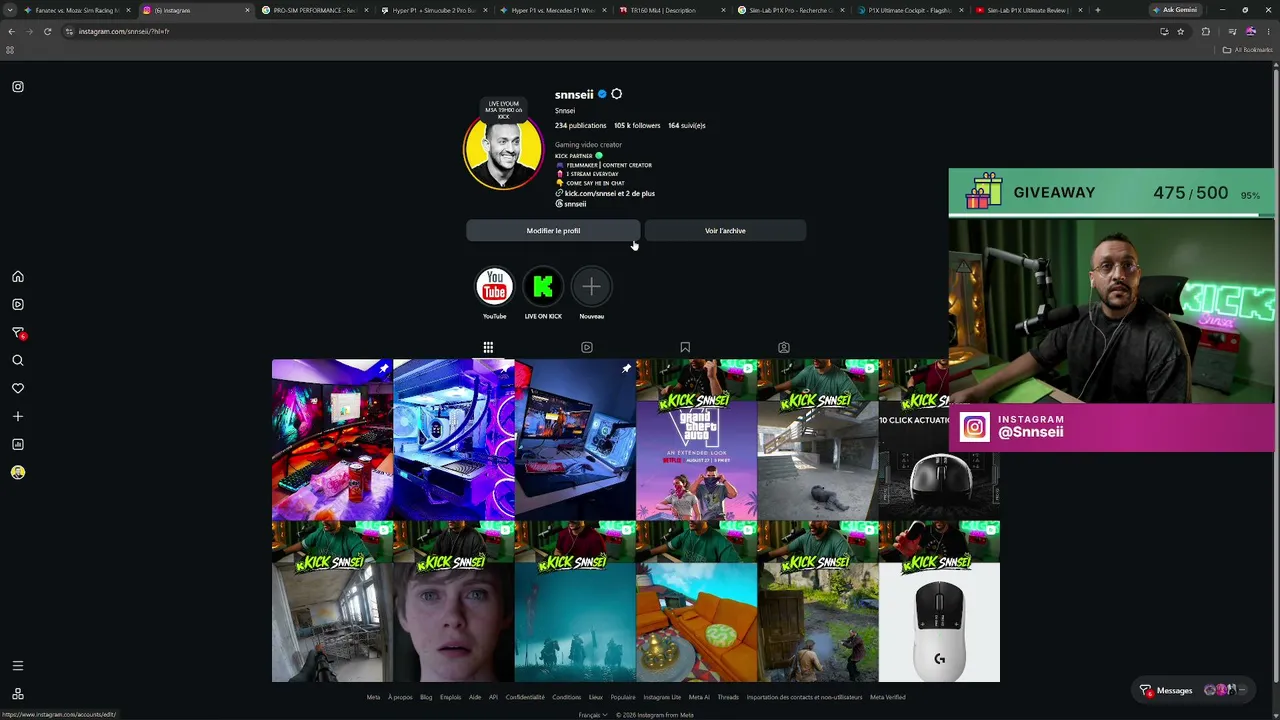Click Ask Gemini in the browser bar

(1175, 10)
